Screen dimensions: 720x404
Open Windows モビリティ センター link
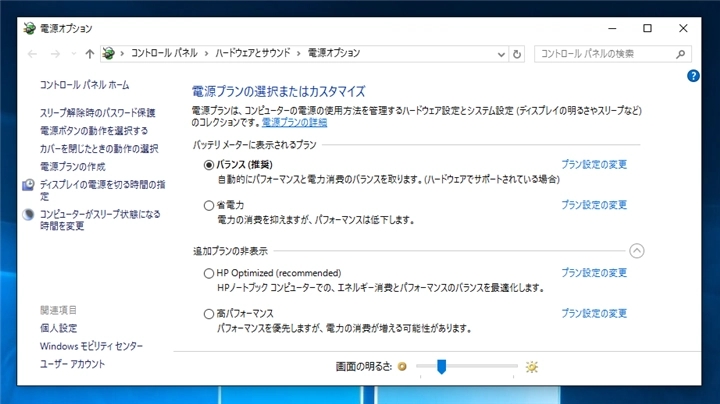91,346
